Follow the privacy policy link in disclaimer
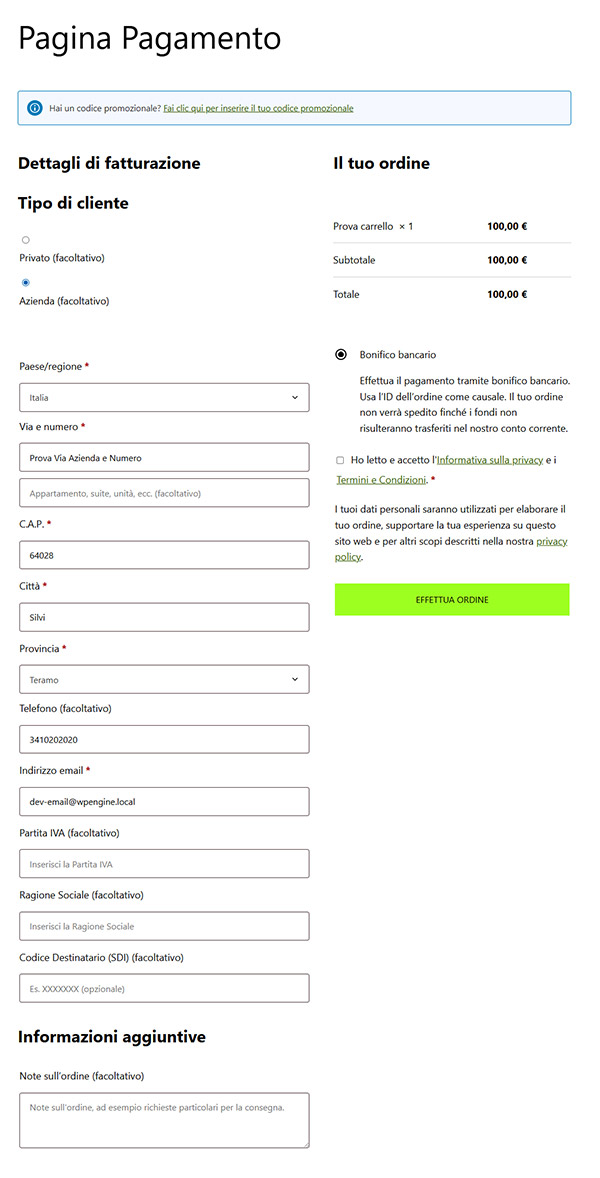This screenshot has width=600, height=1178. point(551,541)
